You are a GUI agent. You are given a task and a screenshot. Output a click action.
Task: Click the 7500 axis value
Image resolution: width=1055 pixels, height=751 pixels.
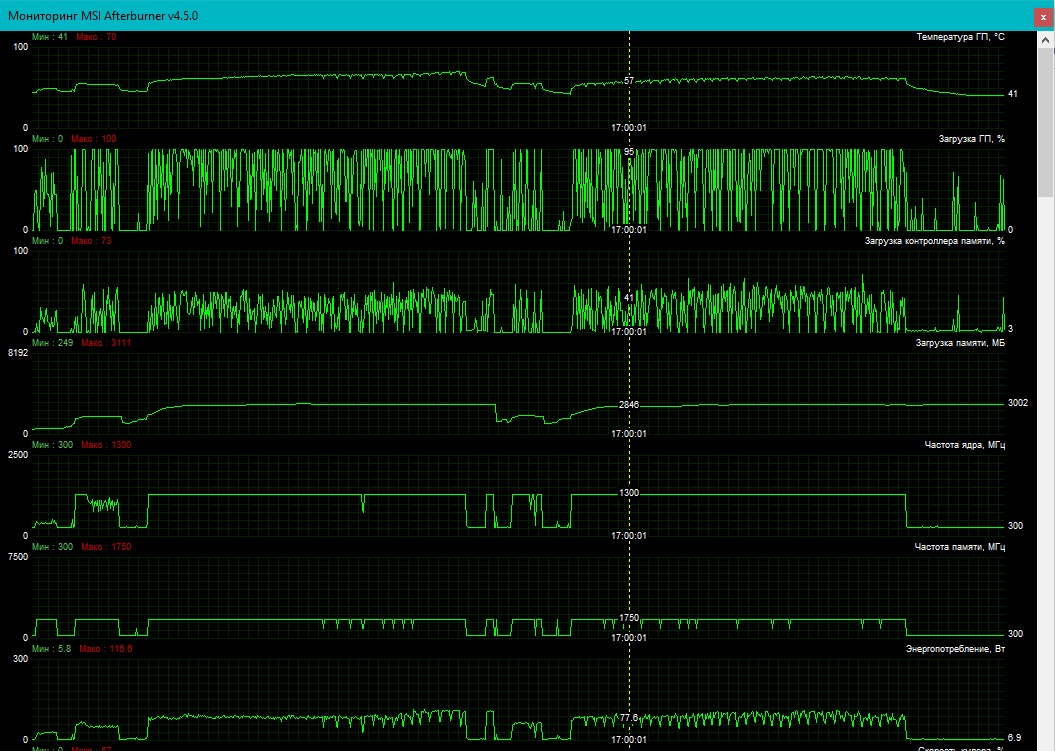pyautogui.click(x=17, y=557)
